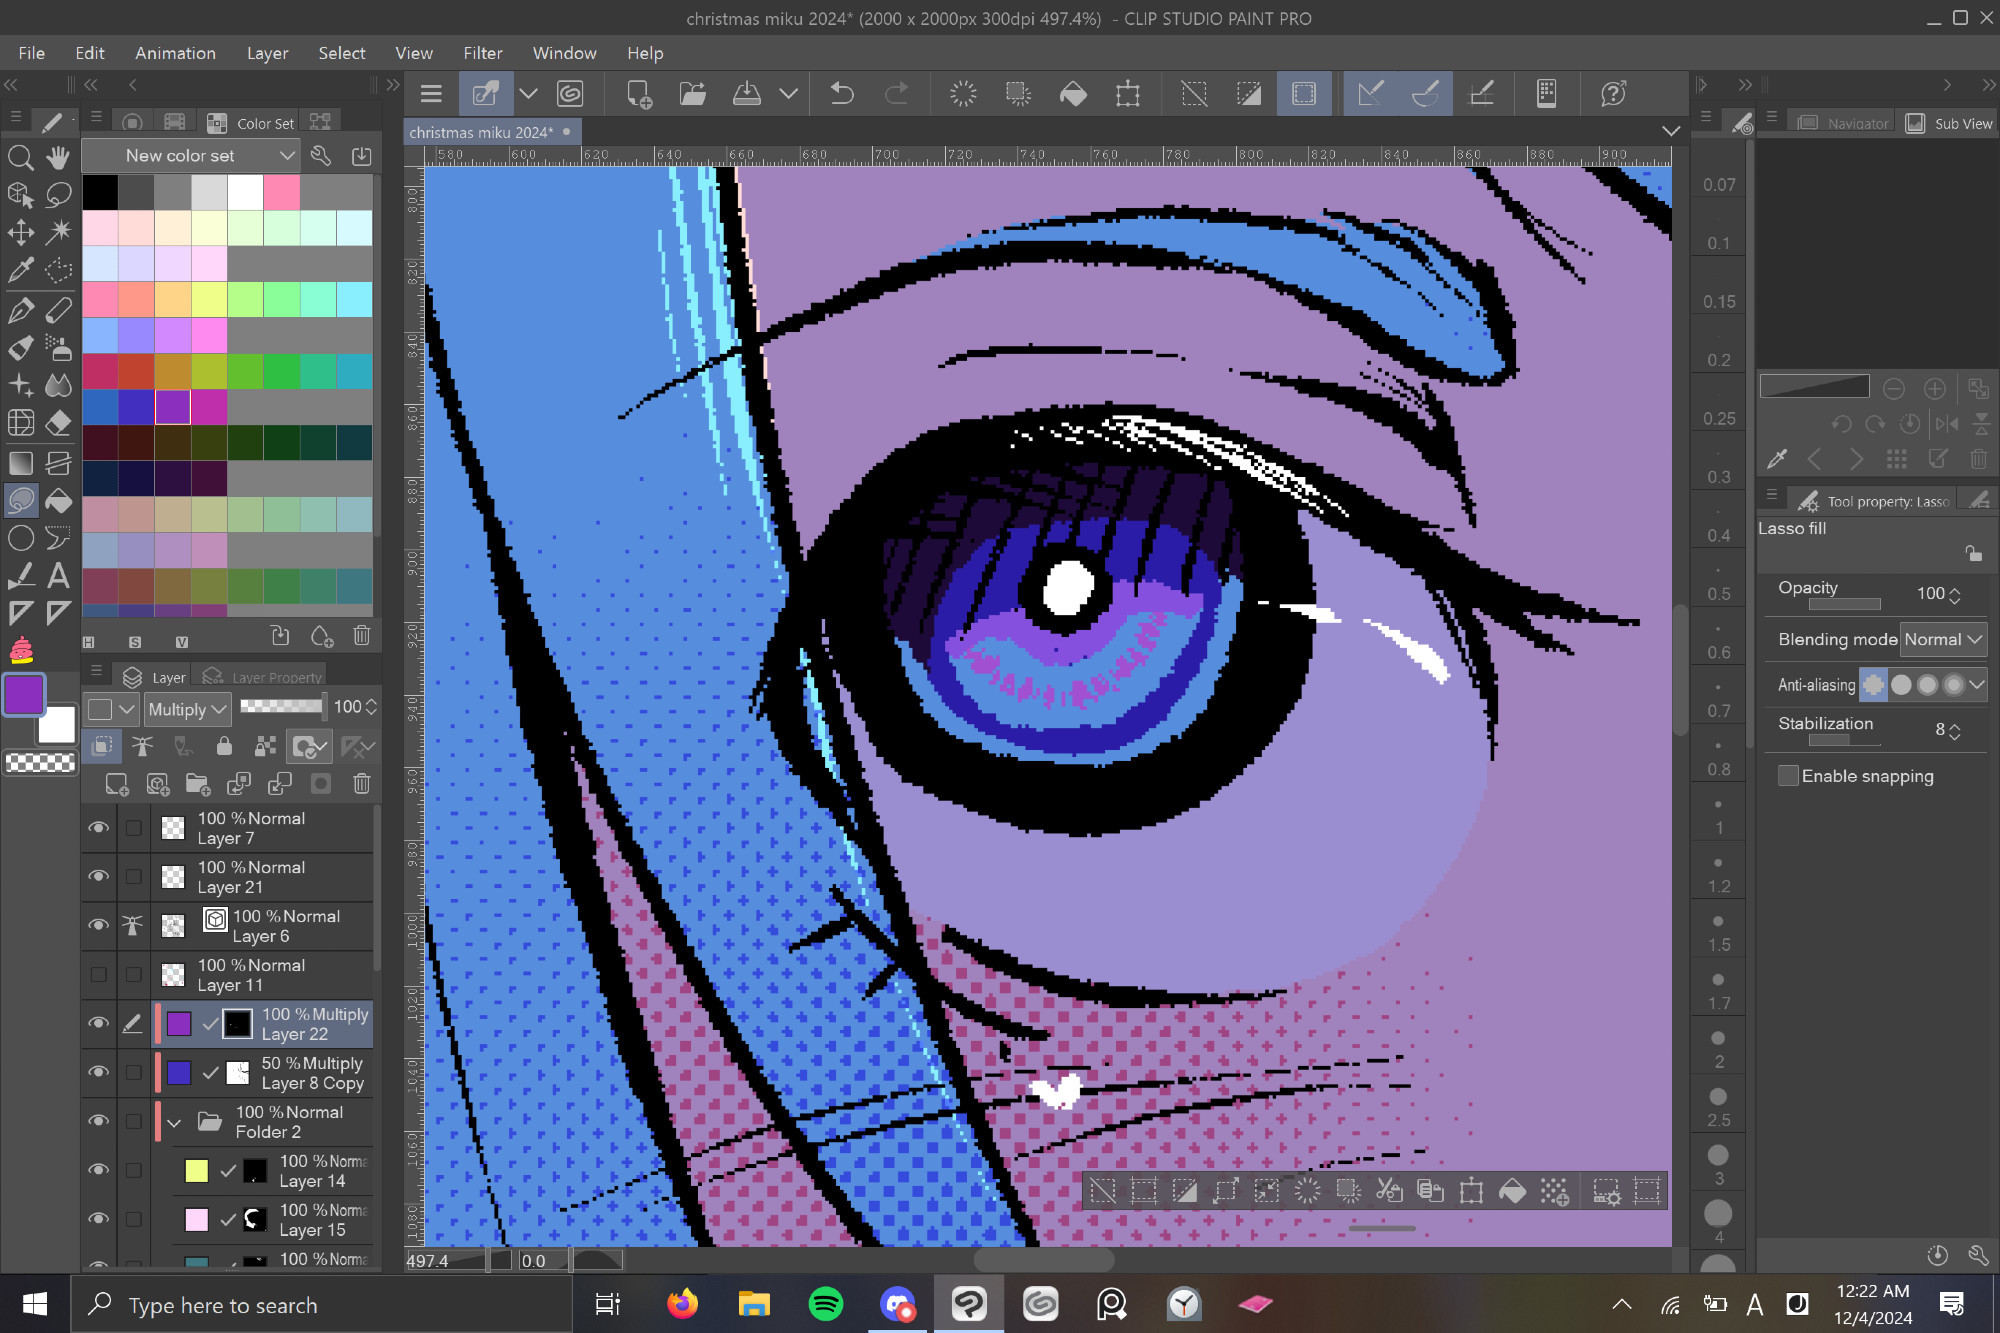Select the Auto select magic wand tool
The image size is (2000, 1333).
58,233
